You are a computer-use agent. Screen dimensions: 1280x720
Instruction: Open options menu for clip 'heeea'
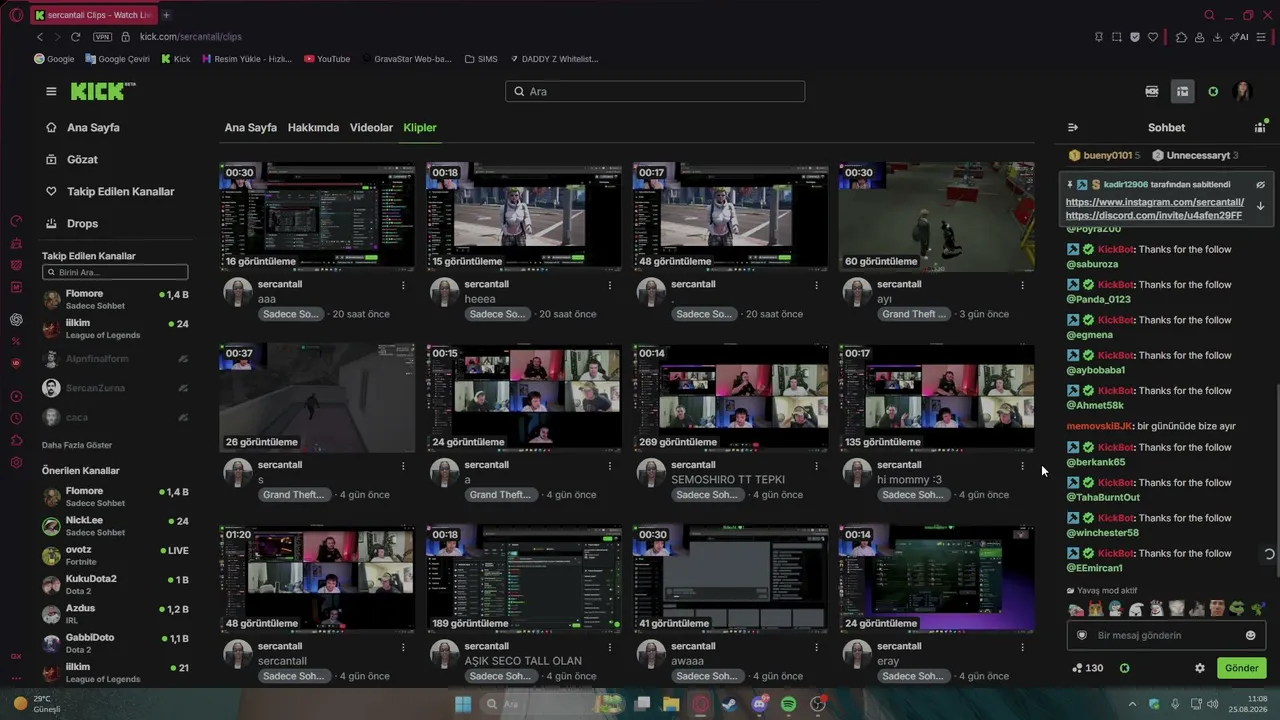click(x=610, y=285)
